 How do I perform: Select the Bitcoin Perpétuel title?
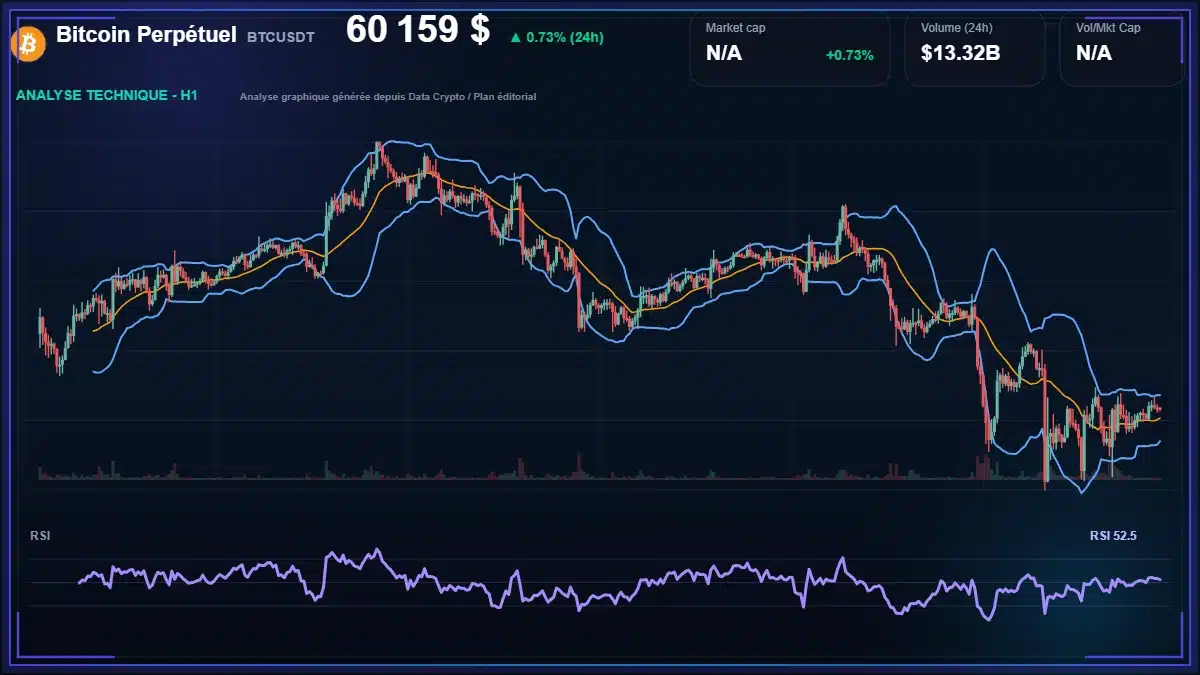[147, 35]
